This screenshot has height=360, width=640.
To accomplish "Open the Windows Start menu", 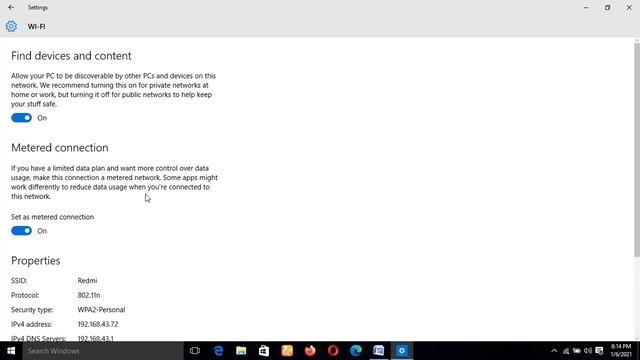I will (x=11, y=351).
